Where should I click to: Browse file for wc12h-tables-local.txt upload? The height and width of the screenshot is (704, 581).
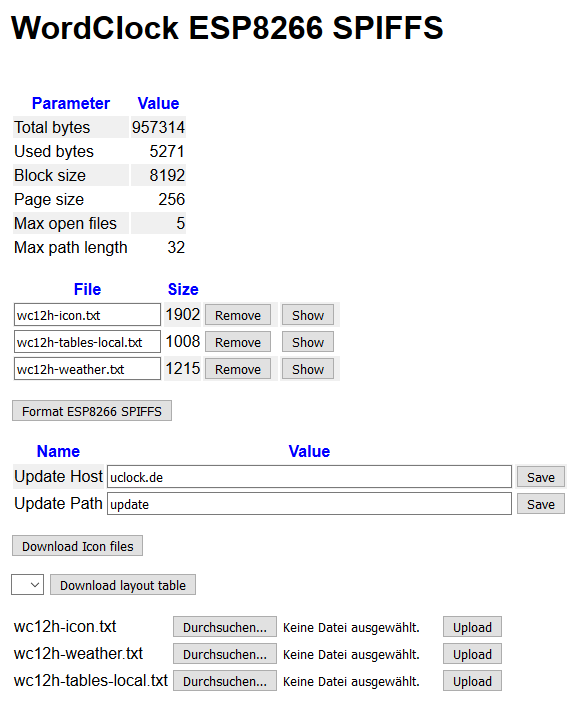click(x=224, y=681)
